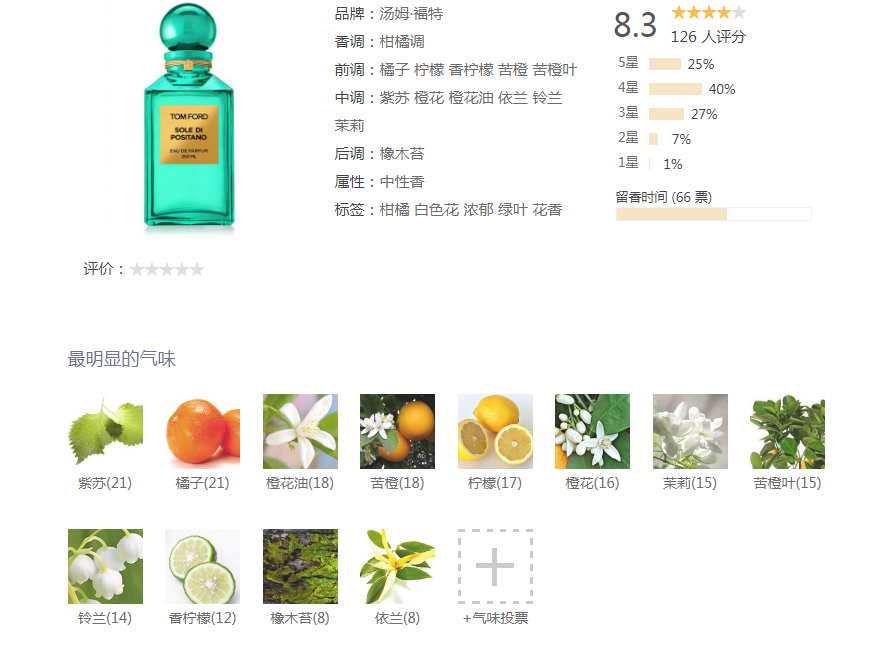Rate five stars in the 评价 row
Viewport: 874px width, 646px height.
click(197, 270)
